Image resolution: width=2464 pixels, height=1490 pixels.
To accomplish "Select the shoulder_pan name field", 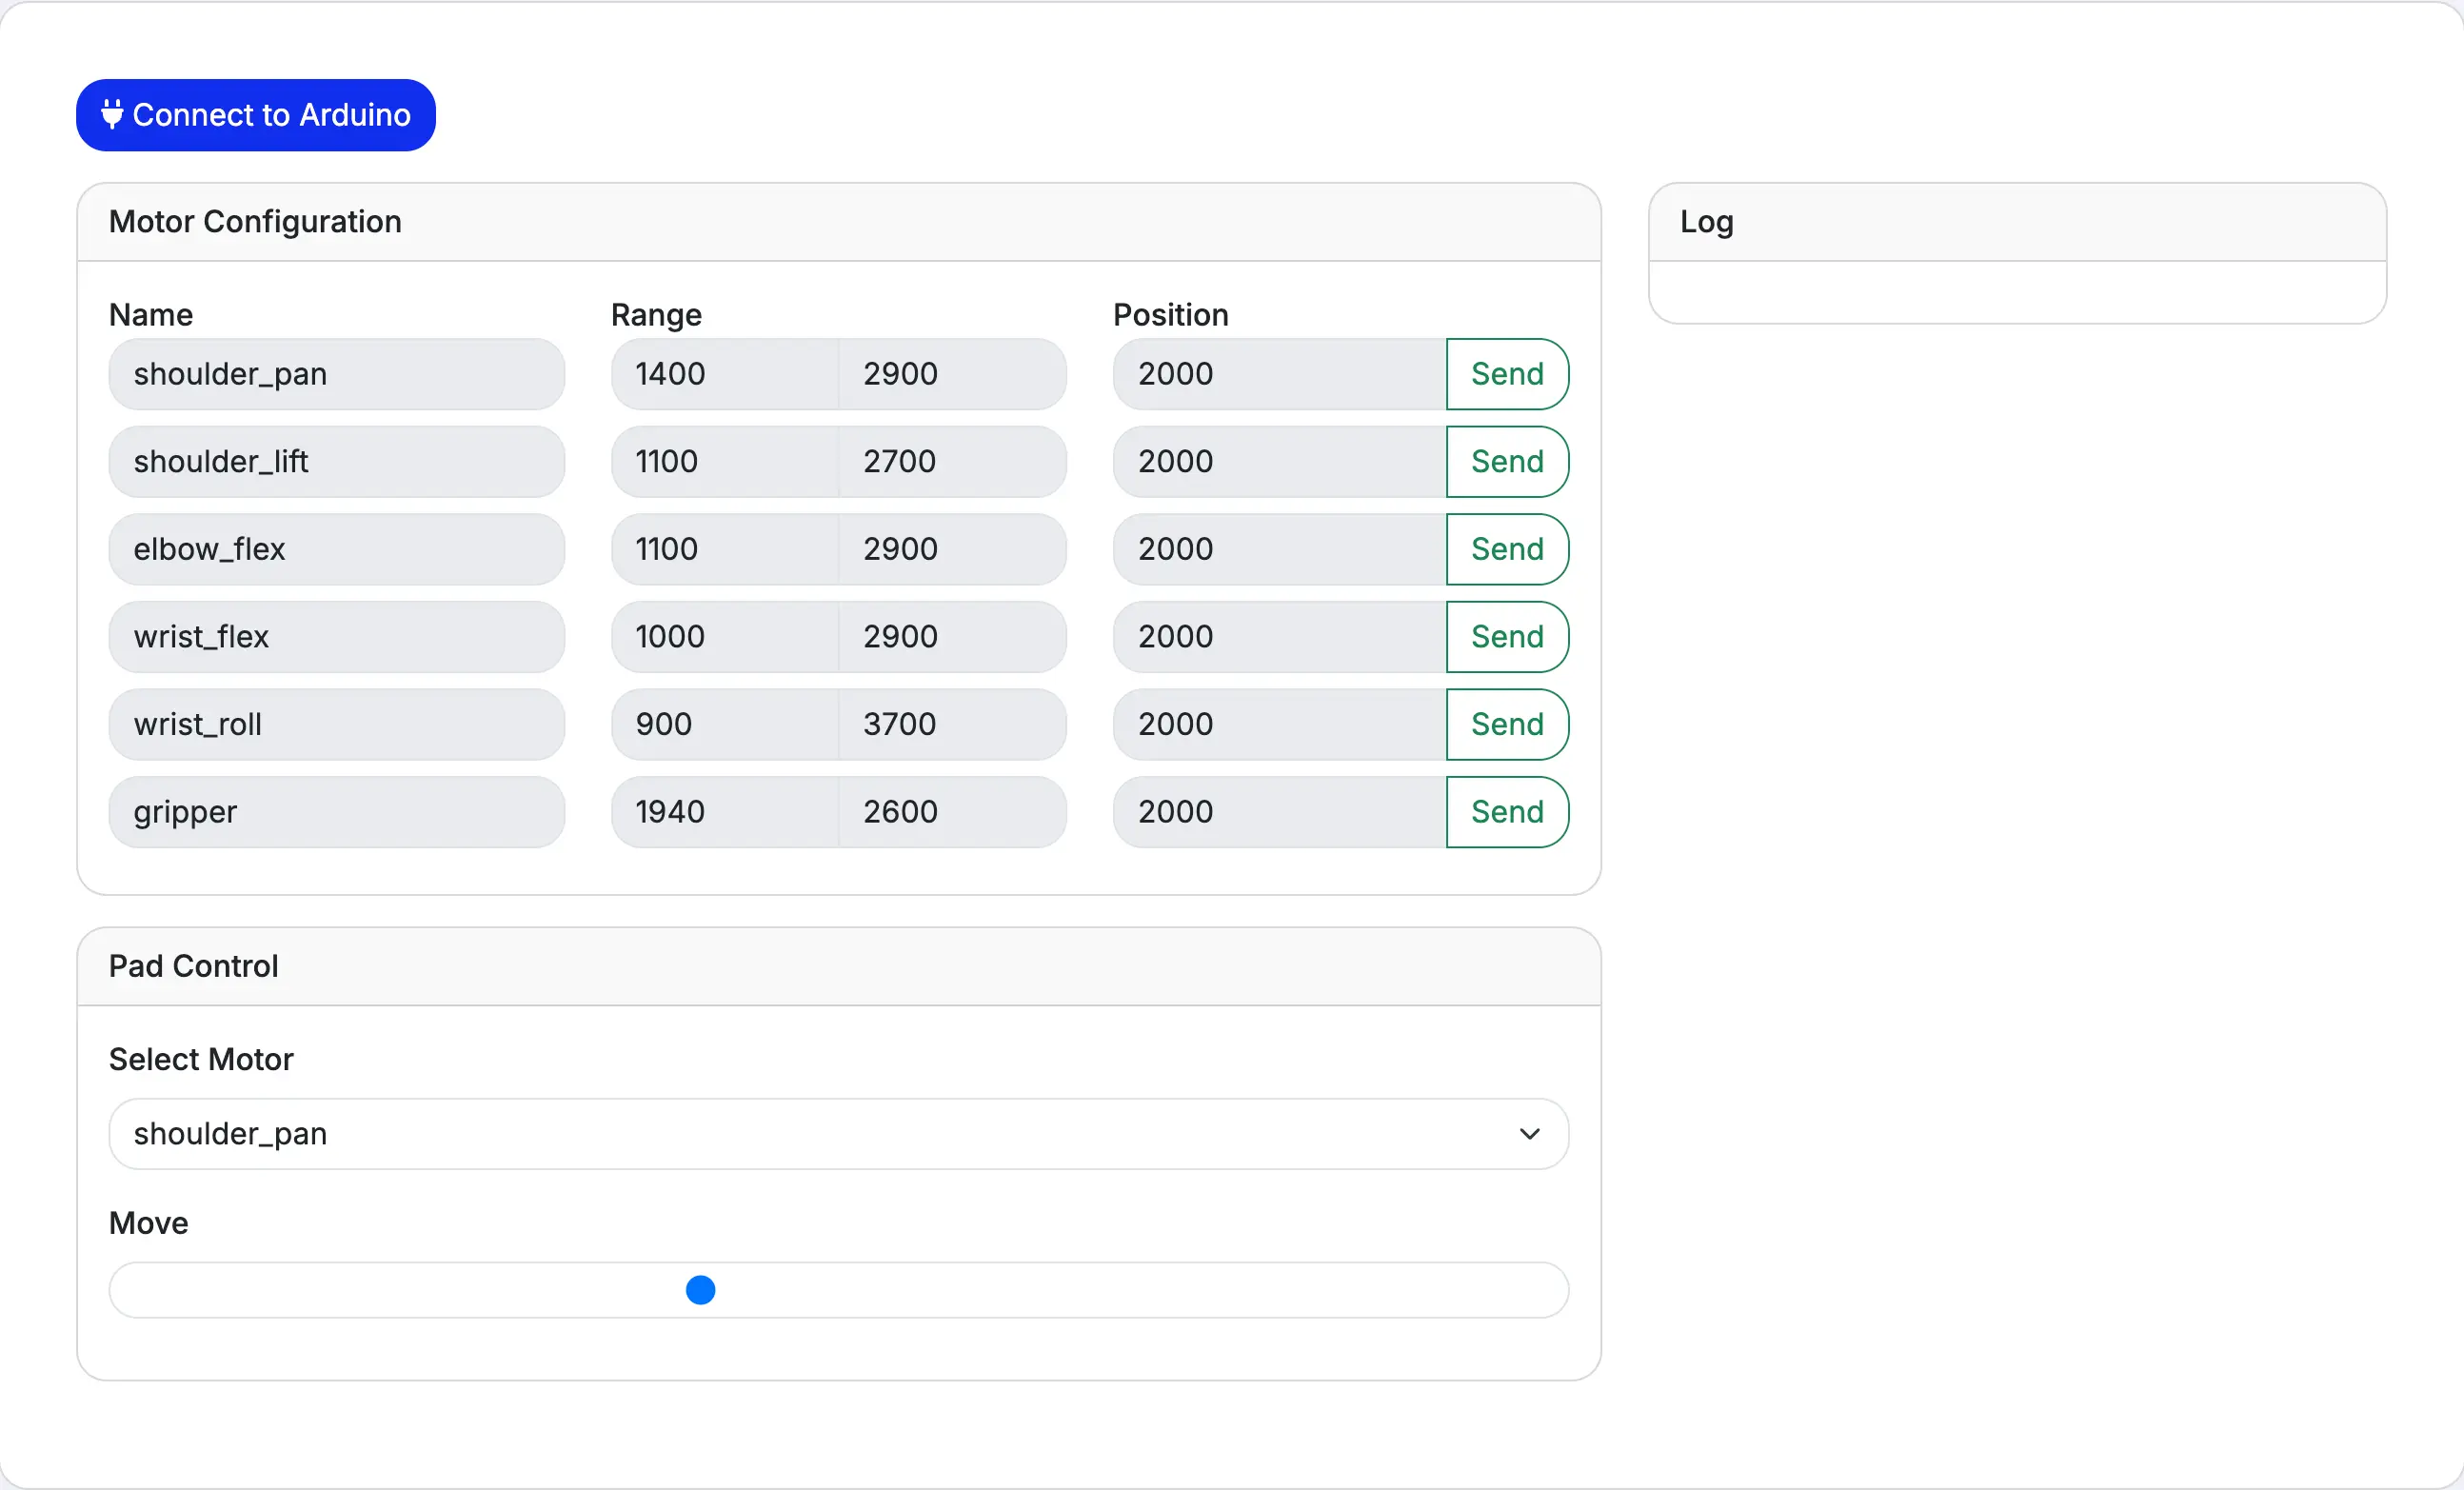I will [336, 374].
